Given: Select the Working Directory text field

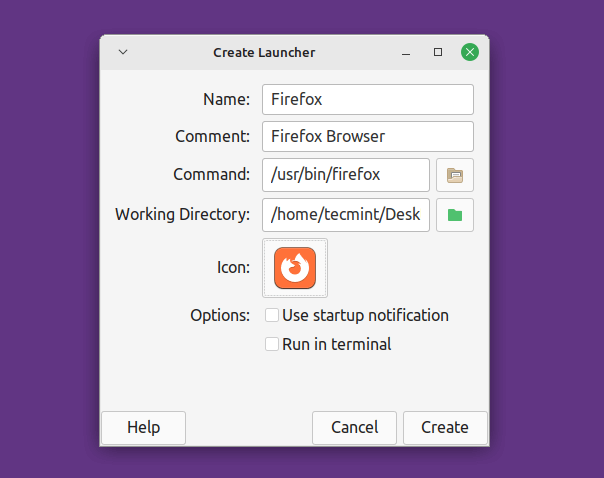Looking at the screenshot, I should 346,215.
